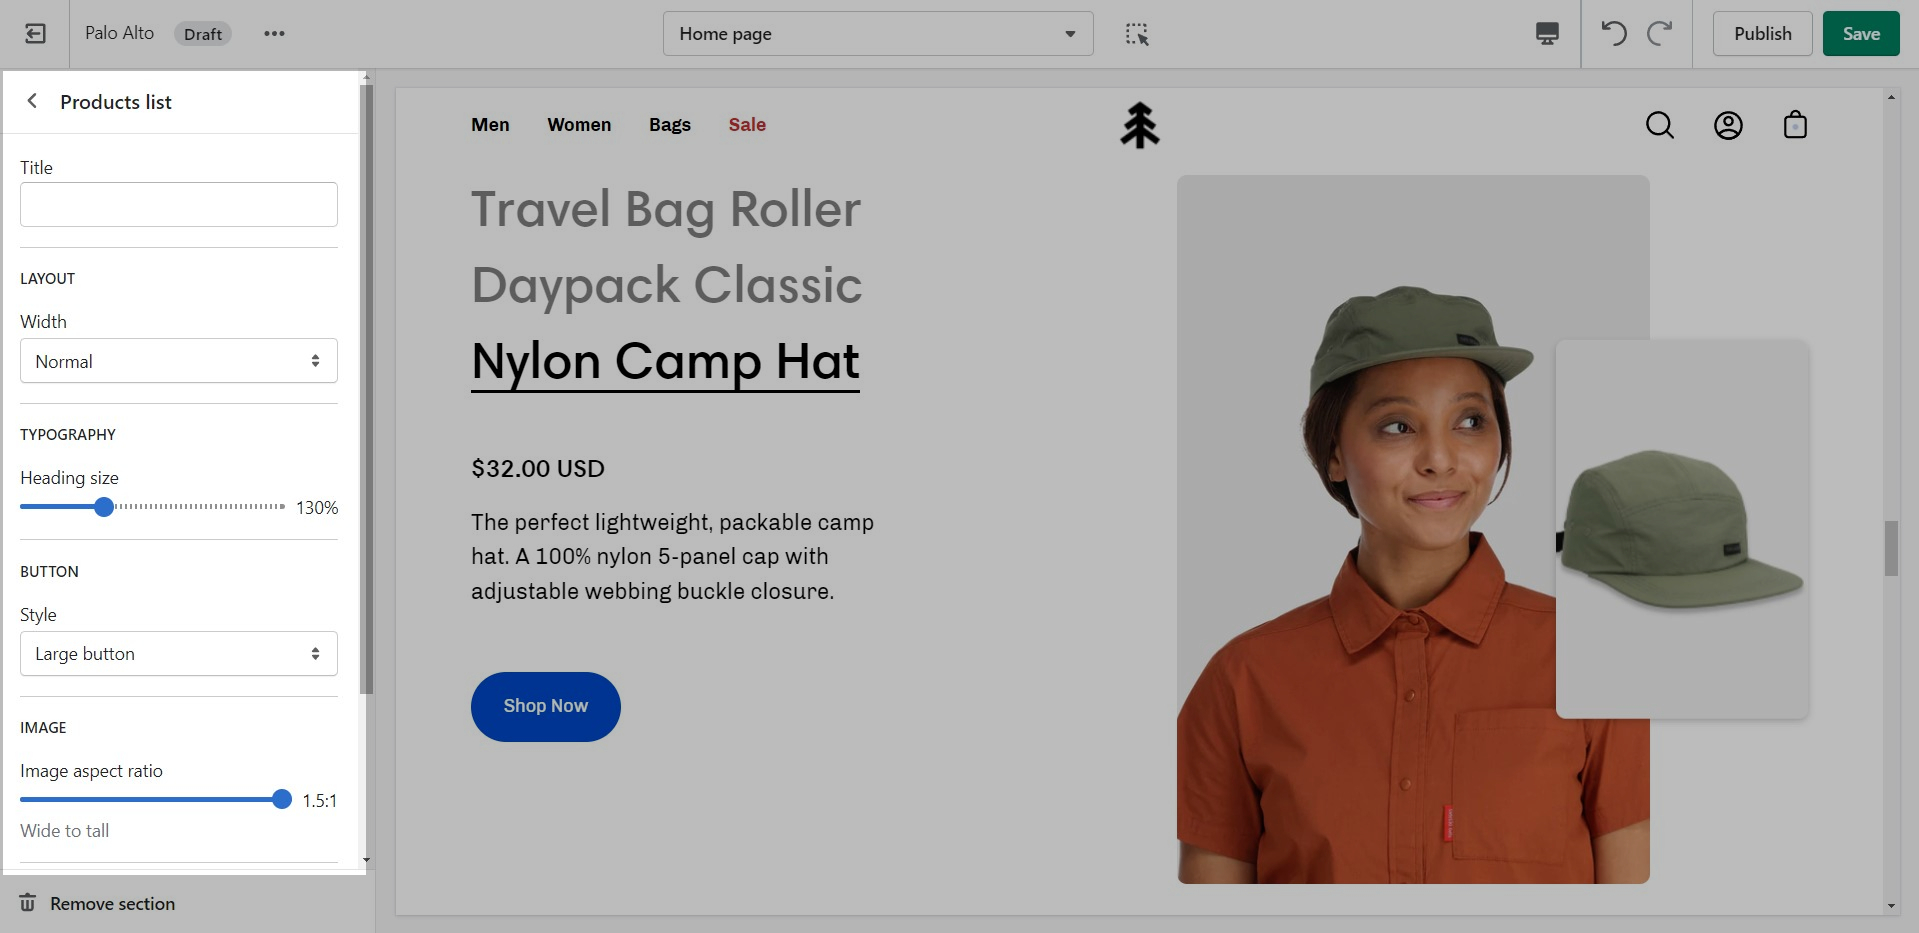This screenshot has width=1919, height=933.
Task: Switch to desktop preview device icon
Action: click(1546, 34)
